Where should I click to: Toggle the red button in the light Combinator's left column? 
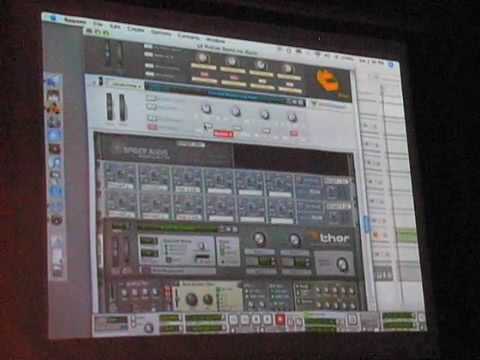[x=152, y=127]
